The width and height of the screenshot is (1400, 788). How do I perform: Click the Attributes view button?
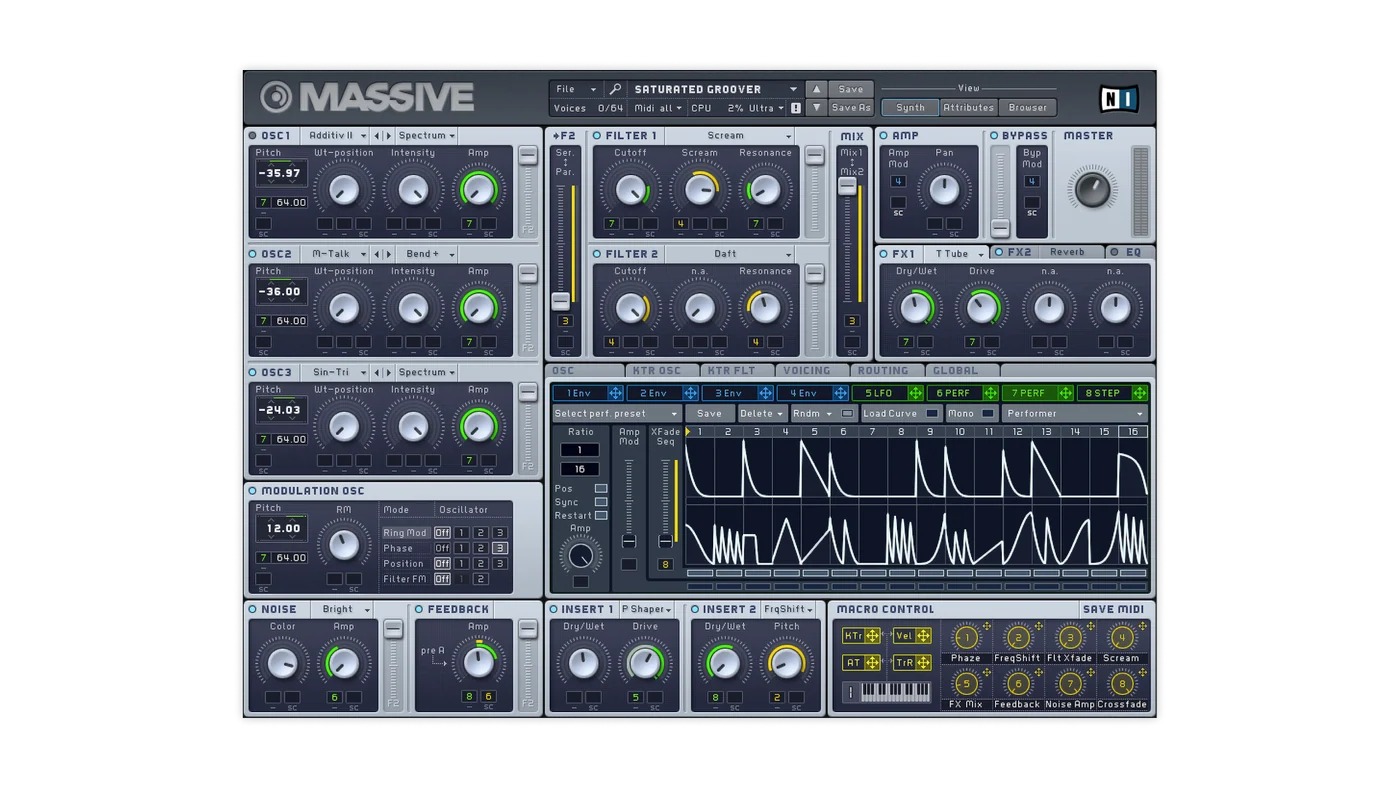[x=969, y=108]
